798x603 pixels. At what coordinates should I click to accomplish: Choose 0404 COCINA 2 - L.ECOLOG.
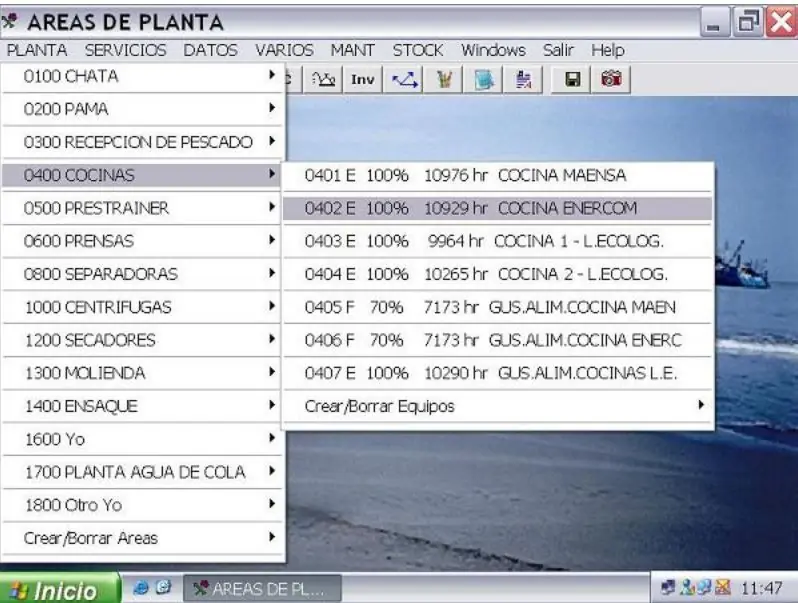(498, 274)
